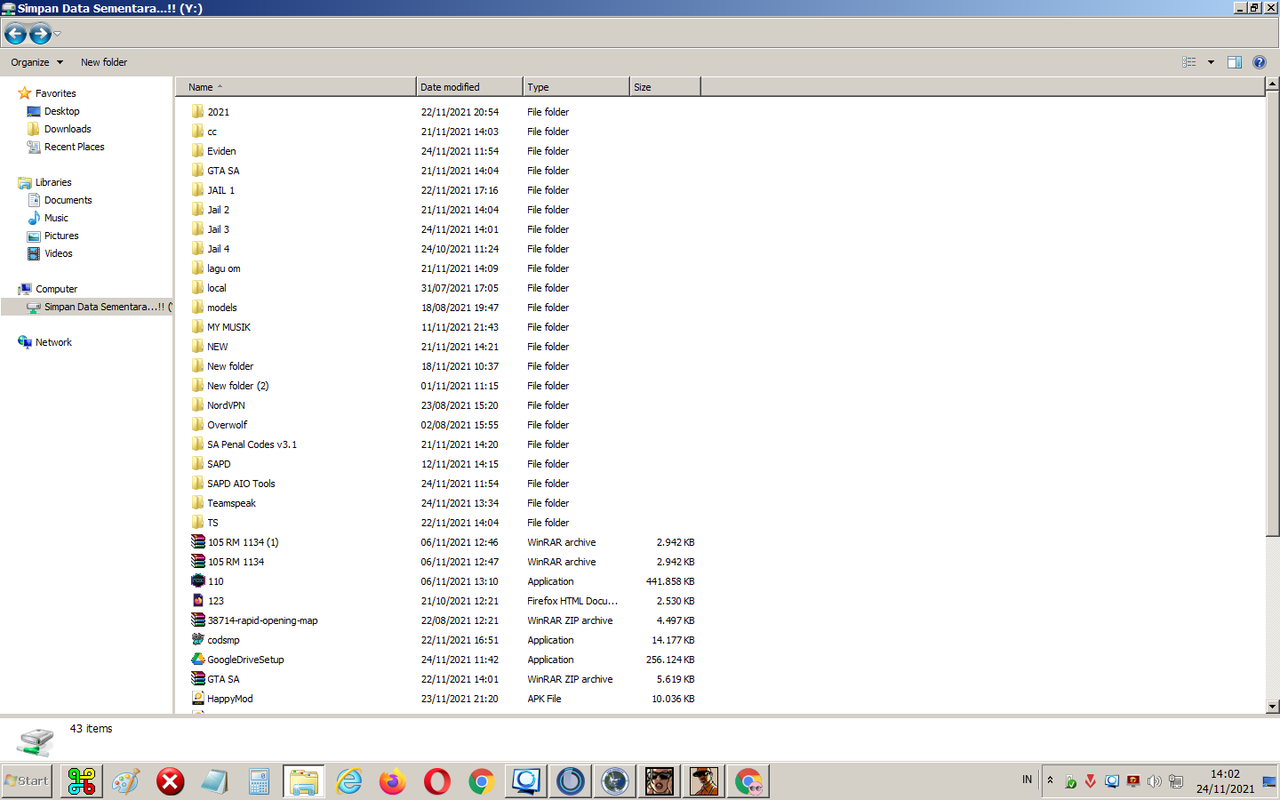Open Help with the question mark icon
Screen dimensions: 1280x800
point(1260,62)
